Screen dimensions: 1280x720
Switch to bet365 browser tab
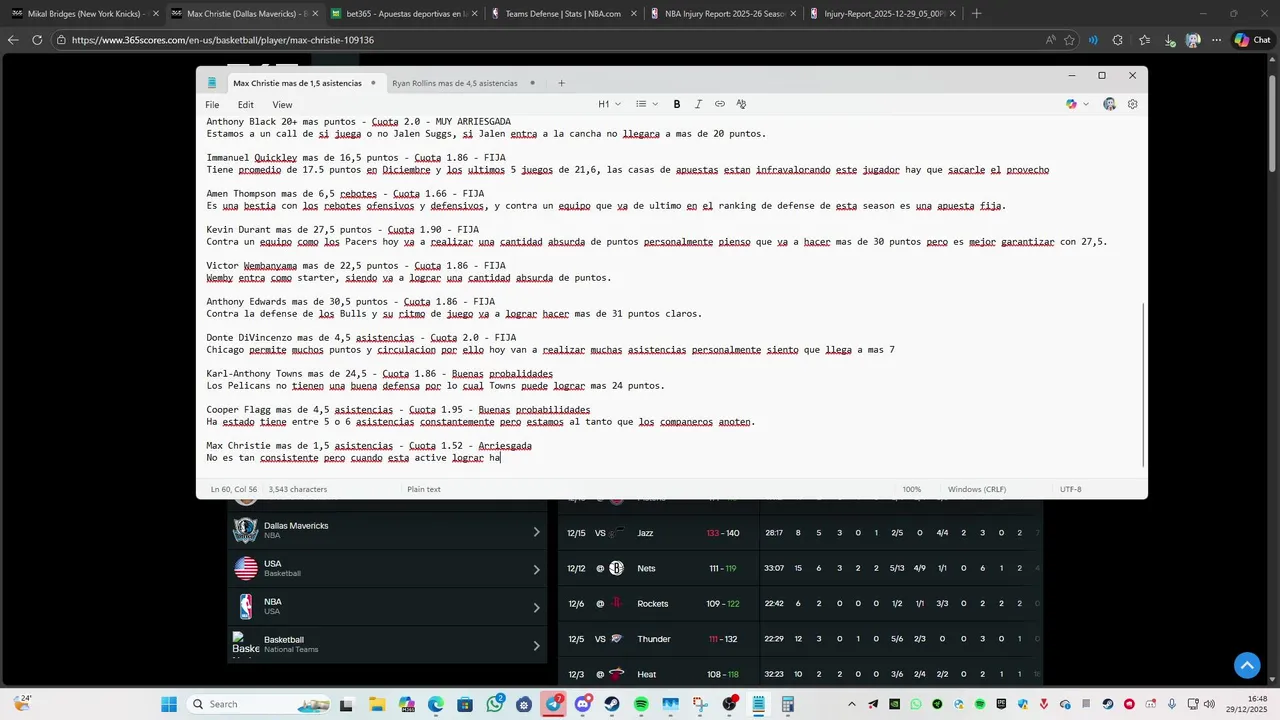click(403, 14)
